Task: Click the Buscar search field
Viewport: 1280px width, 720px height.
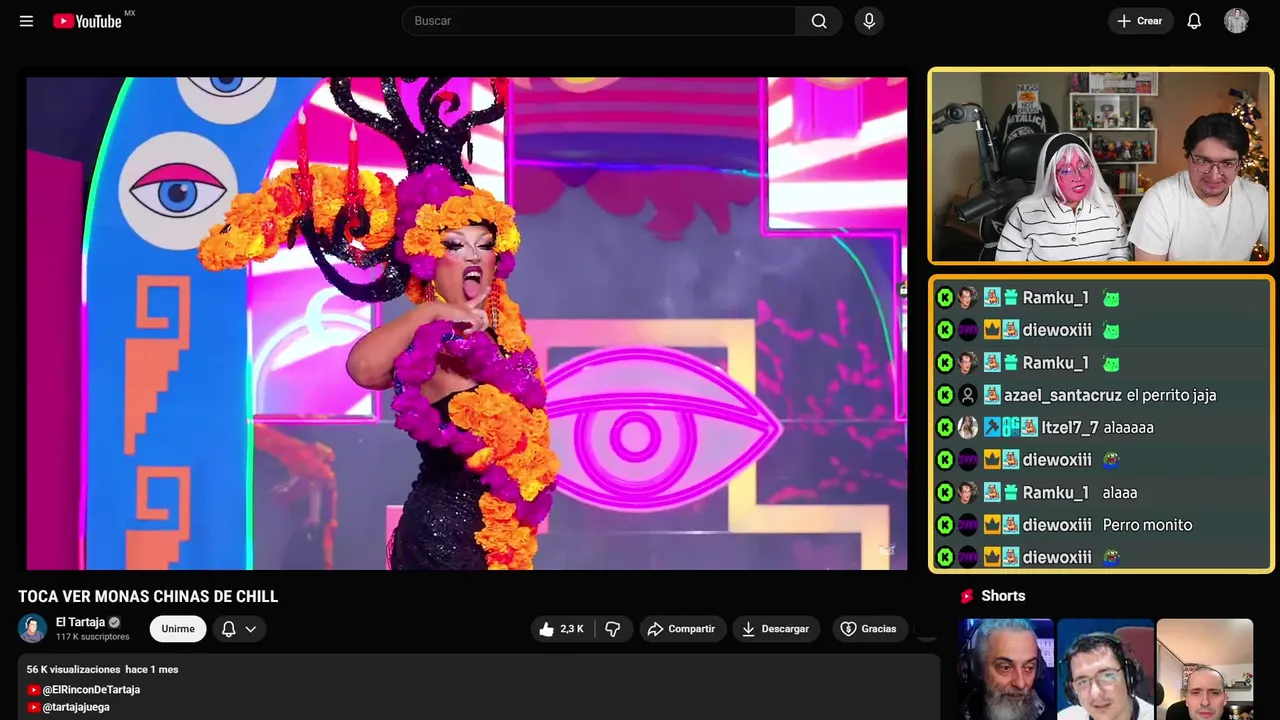Action: click(598, 21)
